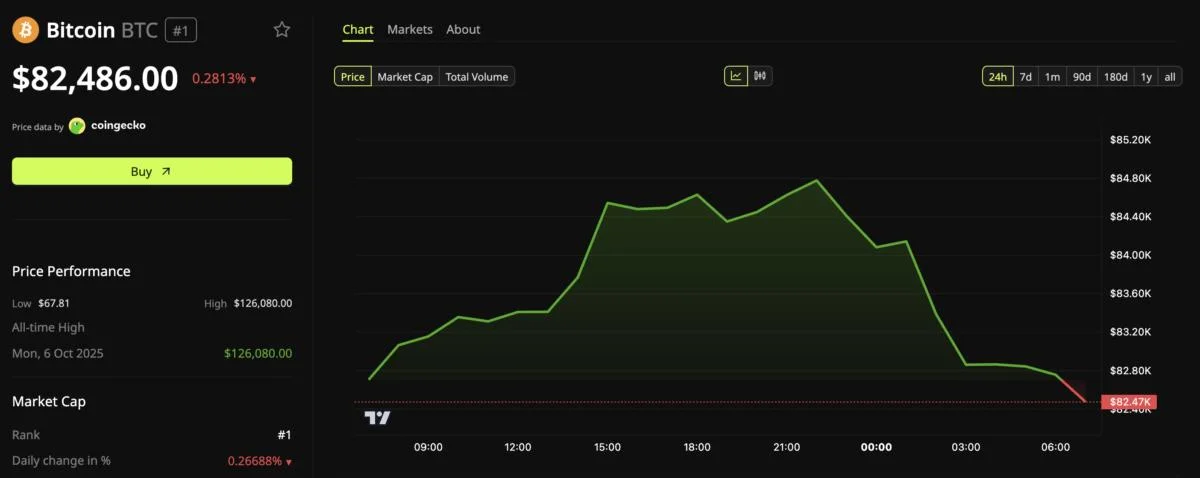Click the $82,486.00 current price
Image resolution: width=1200 pixels, height=478 pixels.
point(95,78)
